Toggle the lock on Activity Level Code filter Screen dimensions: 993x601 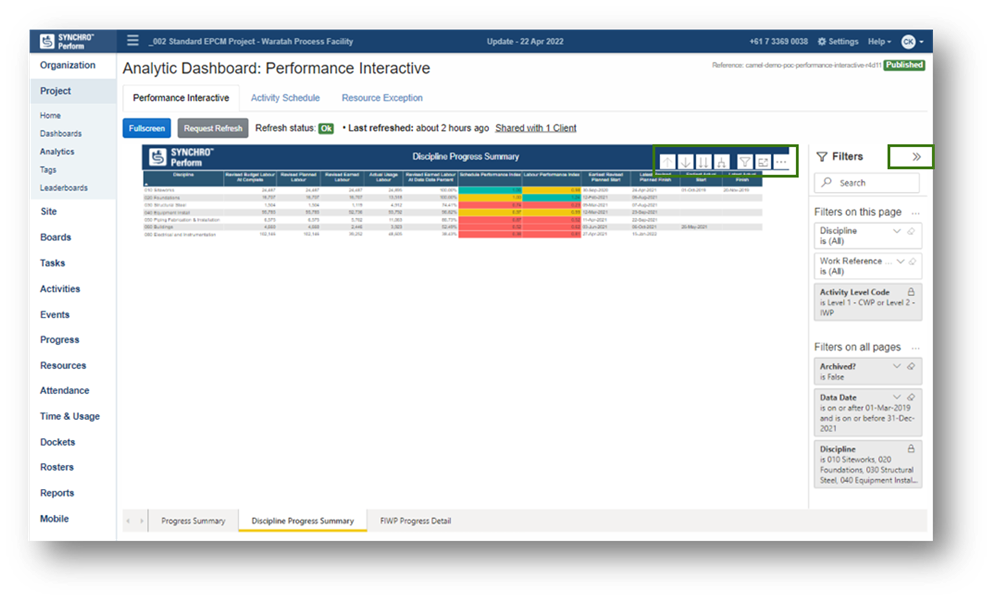point(911,291)
